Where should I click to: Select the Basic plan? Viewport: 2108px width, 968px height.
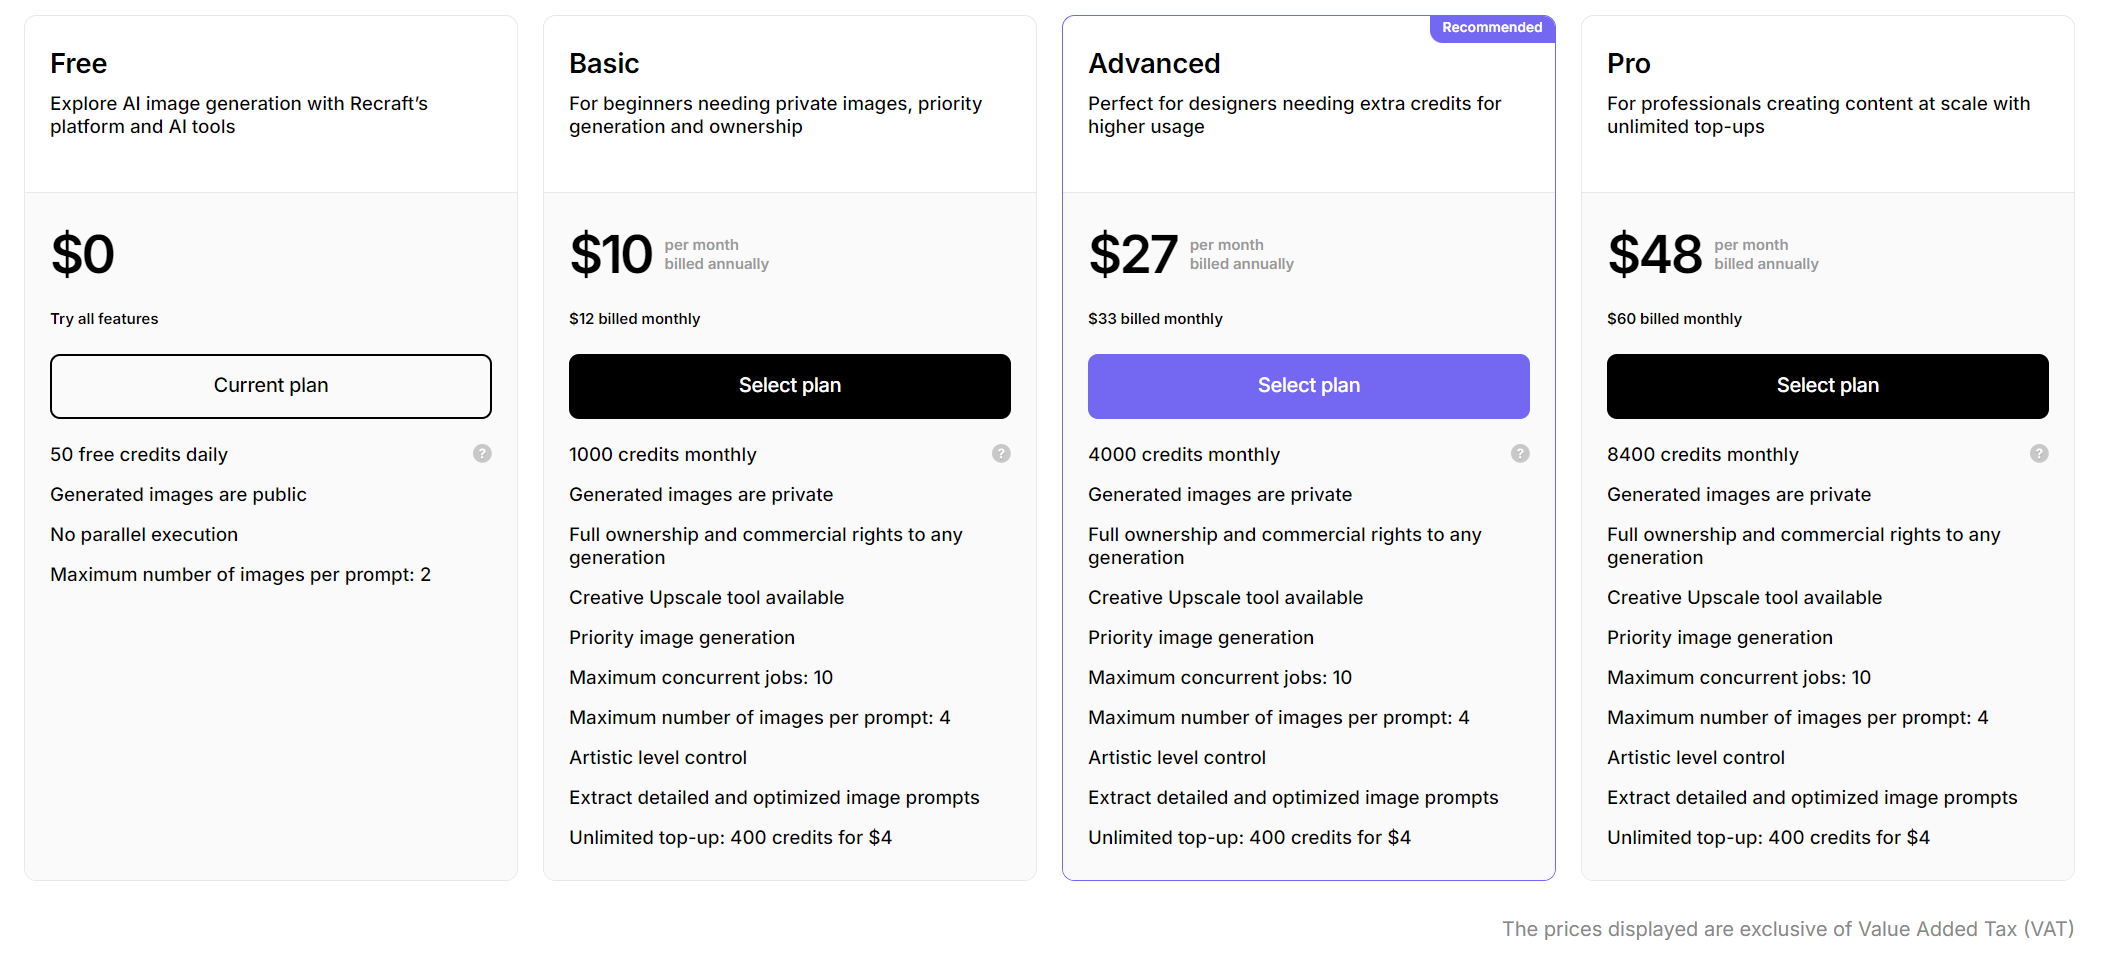[789, 386]
